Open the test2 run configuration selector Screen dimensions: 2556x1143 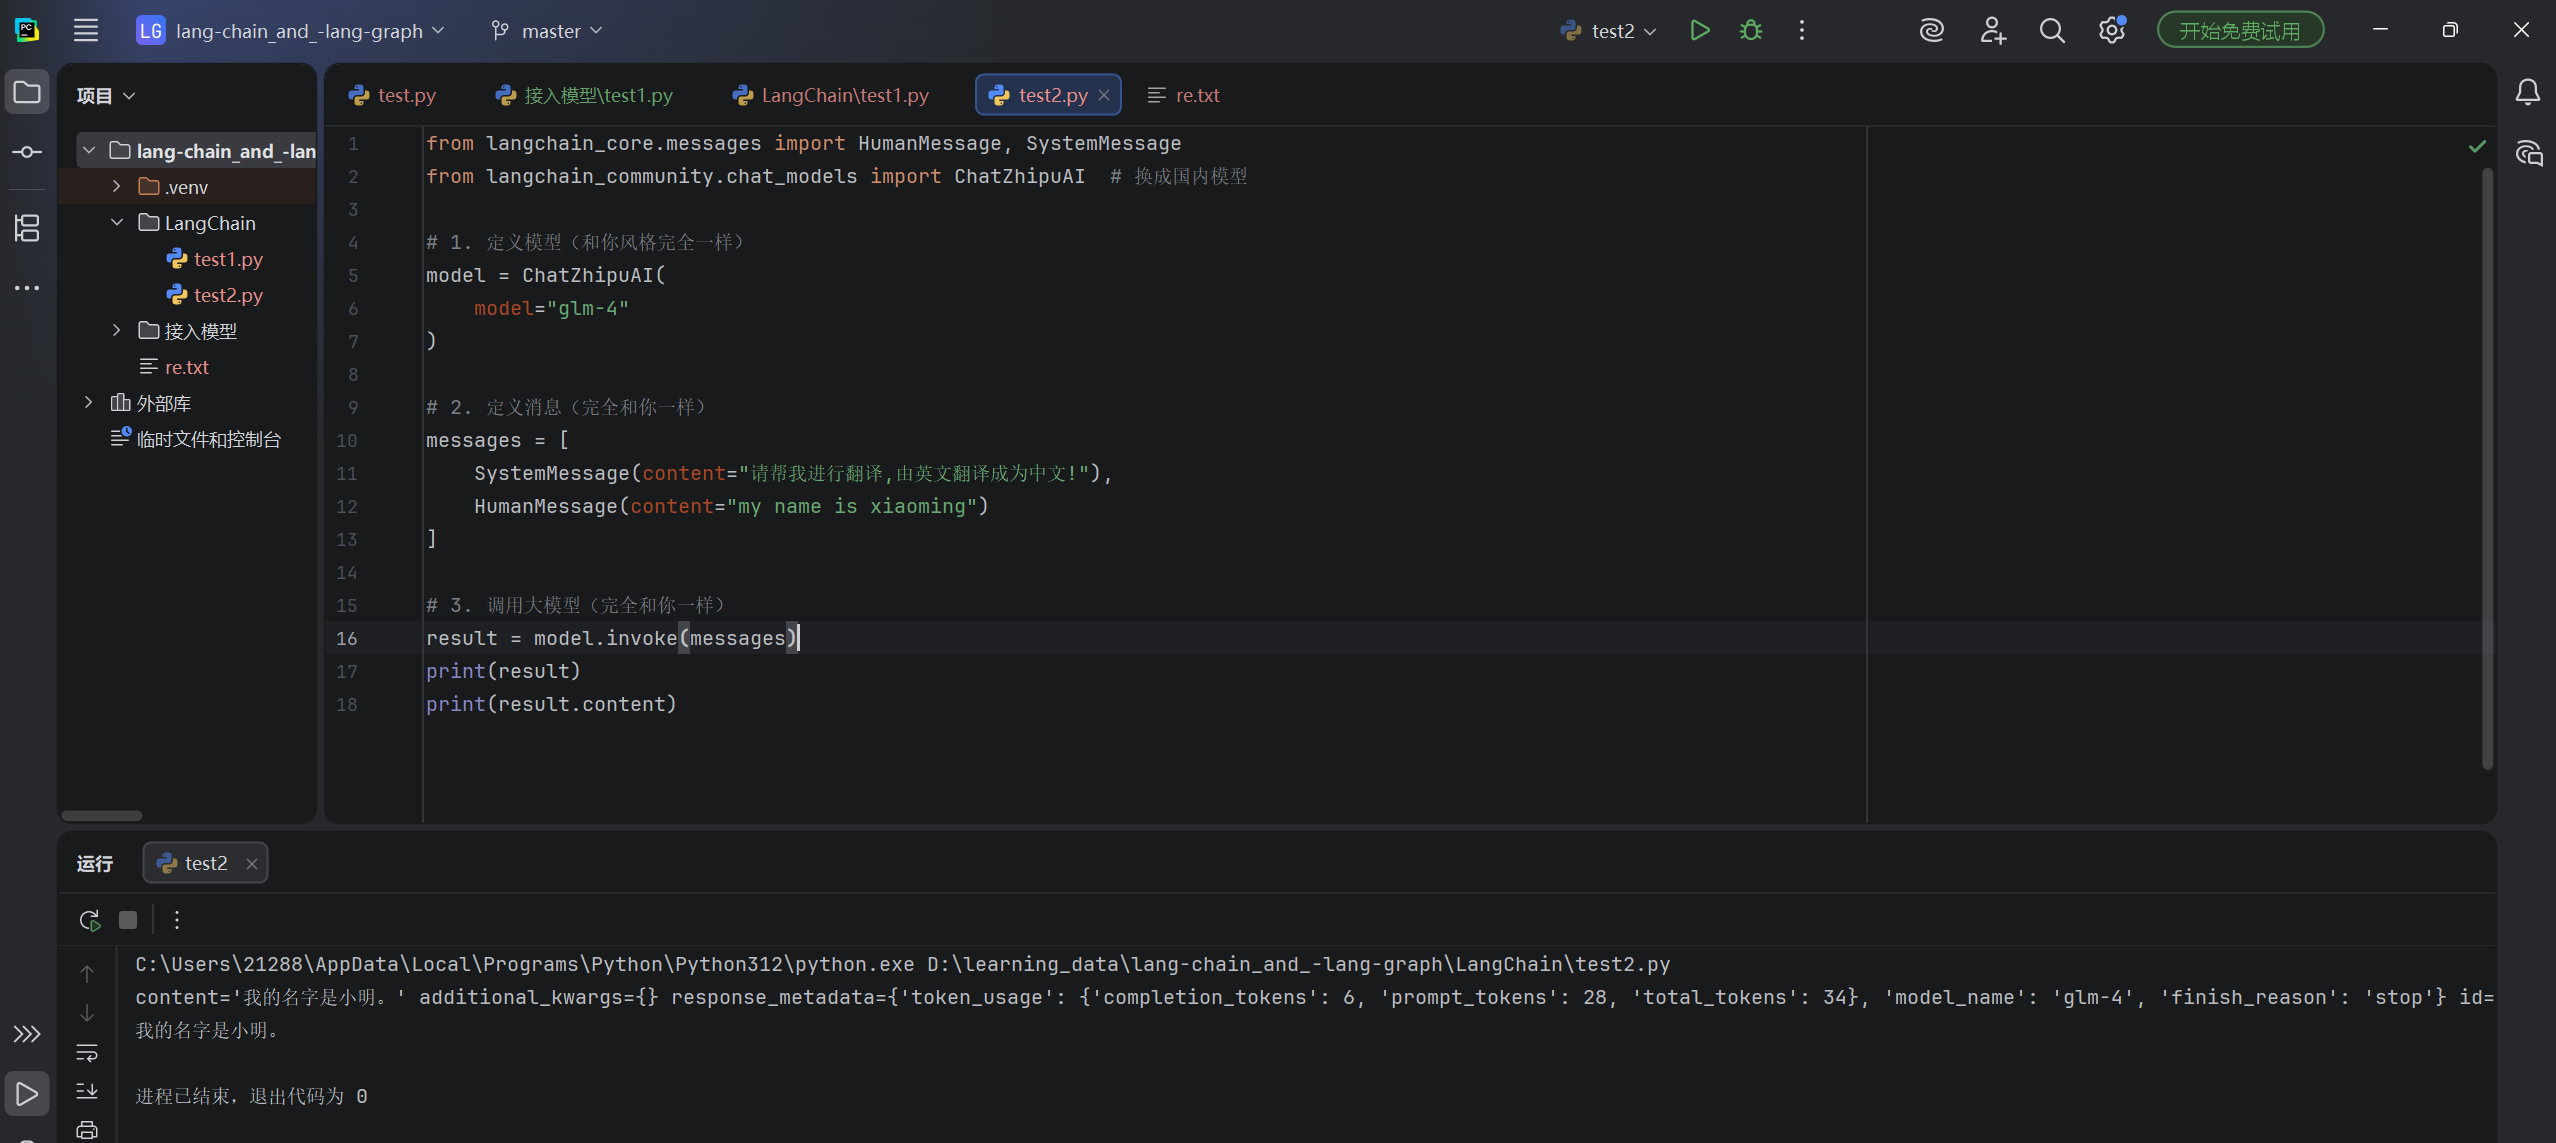[1610, 31]
